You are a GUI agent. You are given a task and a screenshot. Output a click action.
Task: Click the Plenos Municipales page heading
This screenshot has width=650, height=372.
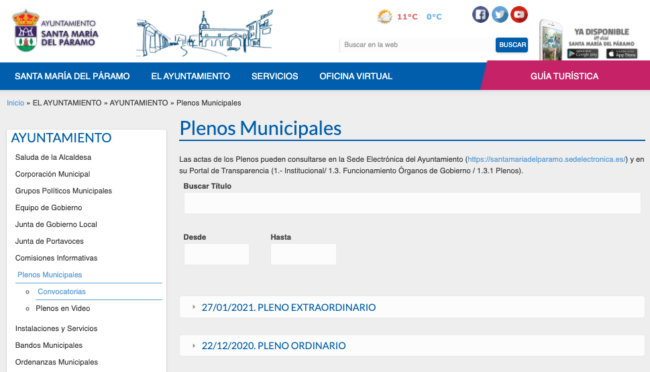point(260,128)
